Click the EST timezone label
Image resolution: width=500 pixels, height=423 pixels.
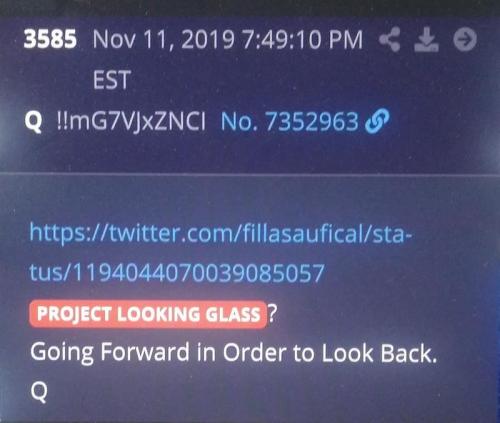pyautogui.click(x=111, y=80)
